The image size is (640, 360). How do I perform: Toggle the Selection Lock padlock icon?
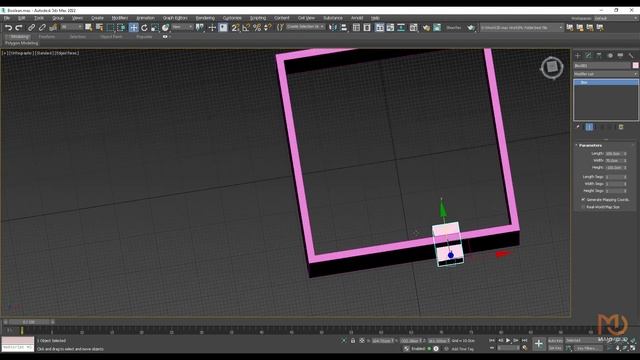click(353, 340)
